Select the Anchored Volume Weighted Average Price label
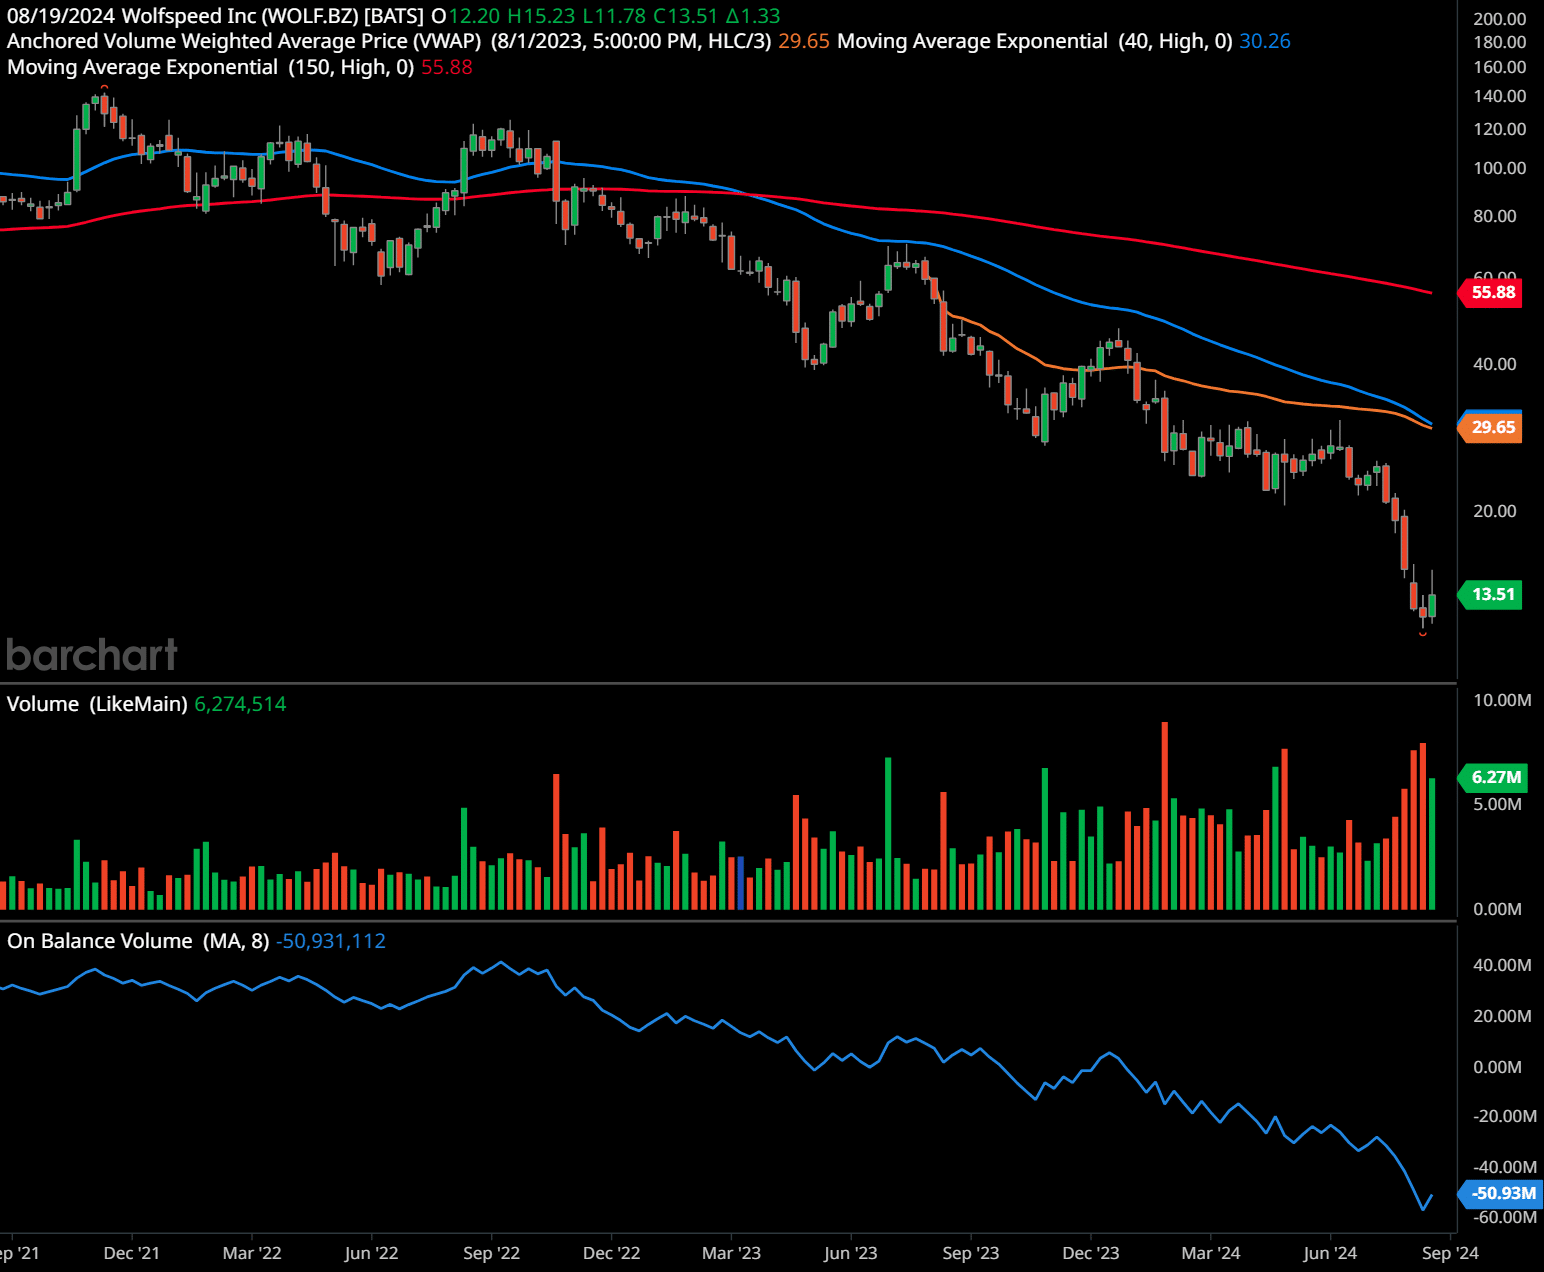 [x=244, y=41]
